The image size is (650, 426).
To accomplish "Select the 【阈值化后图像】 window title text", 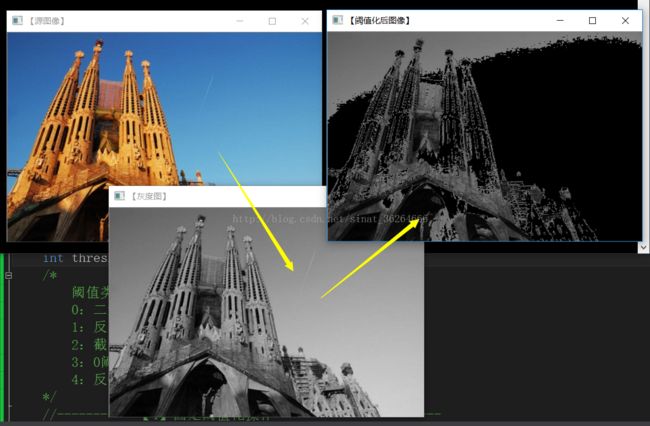I will pos(379,20).
